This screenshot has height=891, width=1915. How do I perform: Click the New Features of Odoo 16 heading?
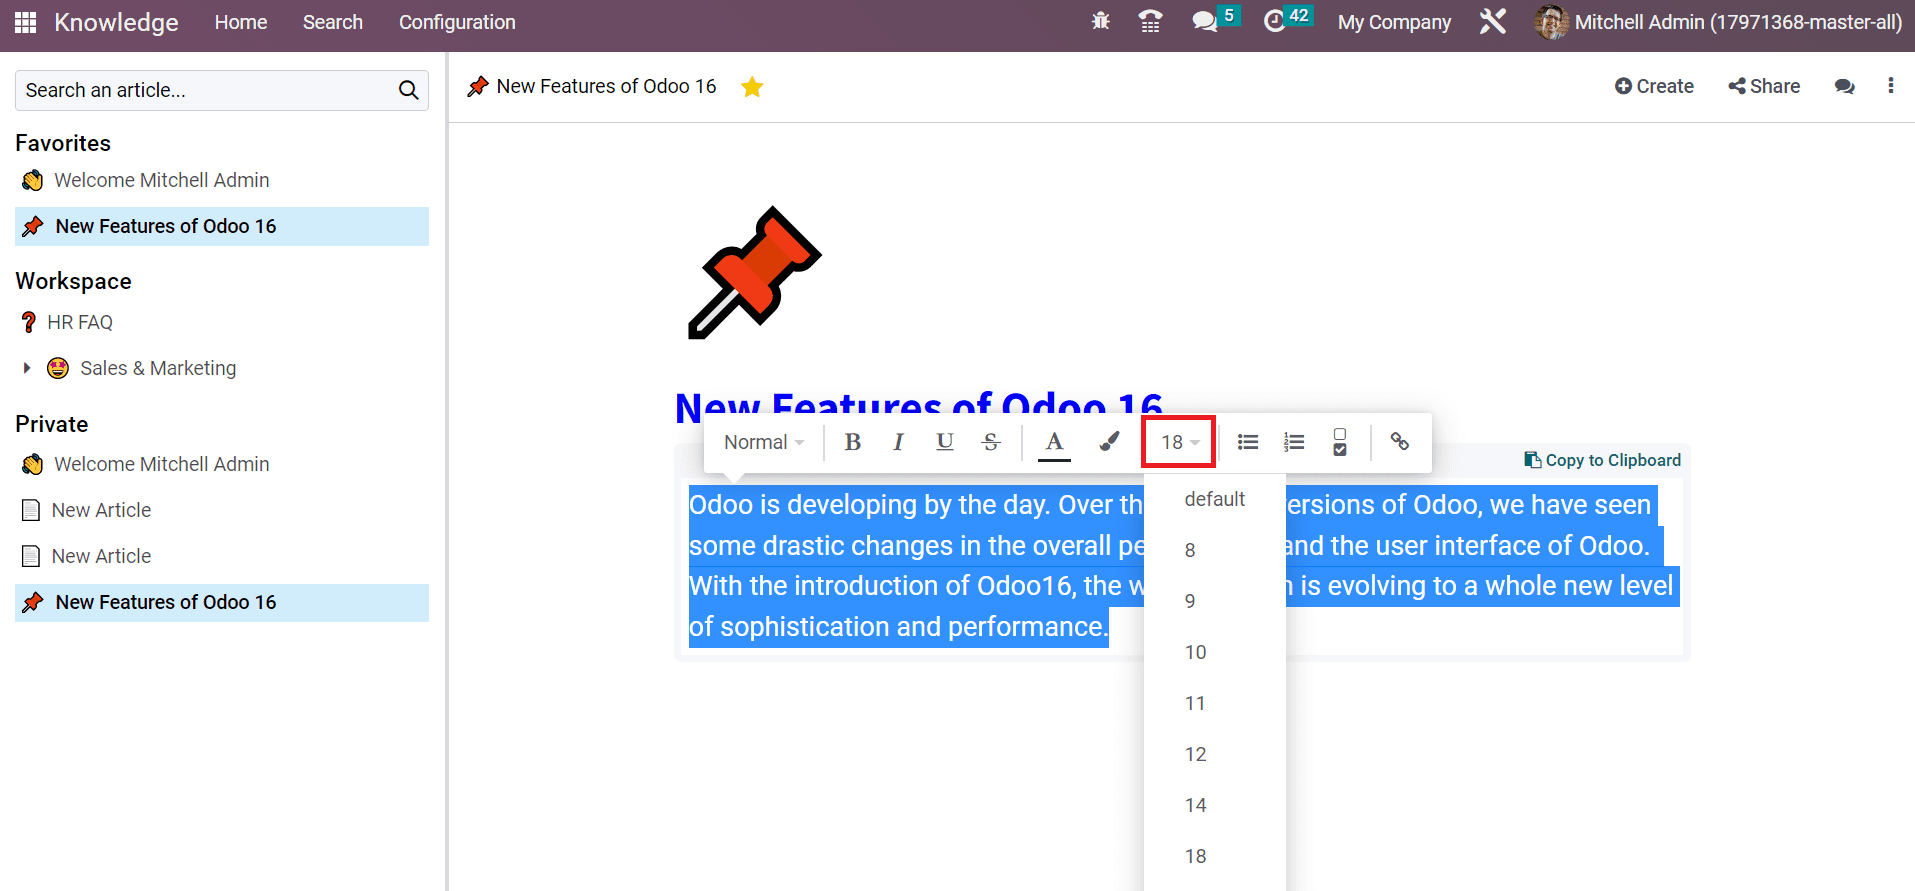pyautogui.click(x=918, y=406)
